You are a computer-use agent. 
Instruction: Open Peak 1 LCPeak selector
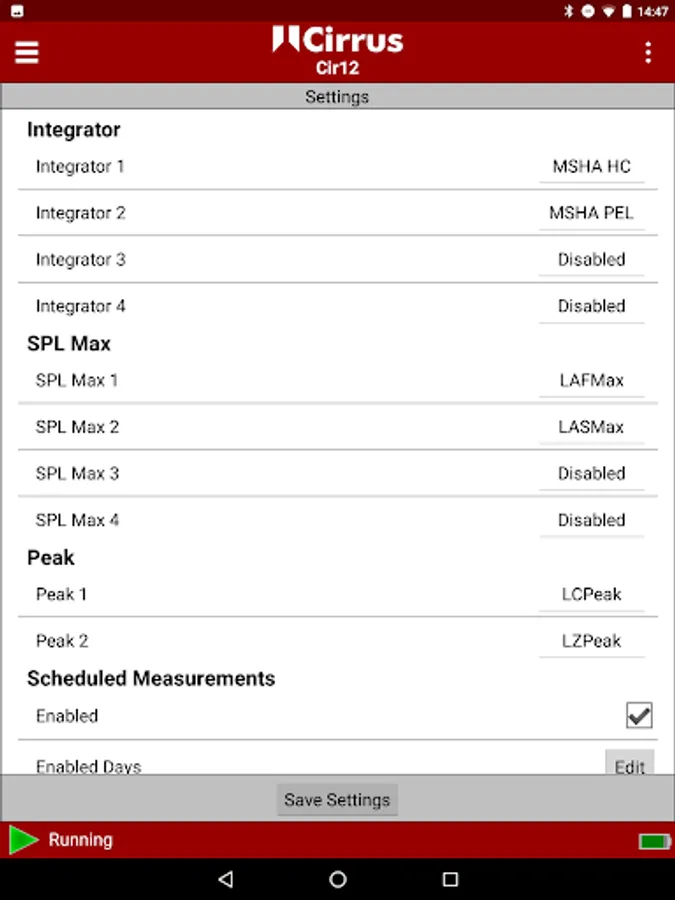coord(591,595)
